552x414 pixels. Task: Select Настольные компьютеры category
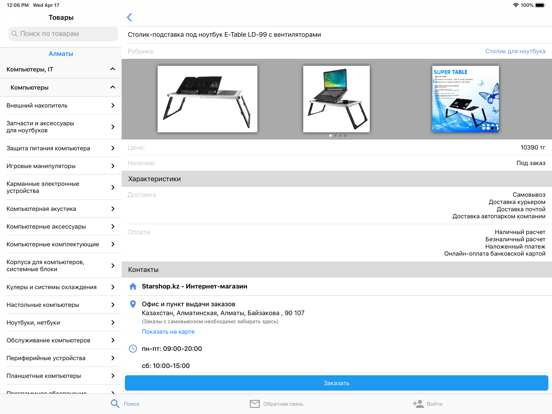(61, 305)
